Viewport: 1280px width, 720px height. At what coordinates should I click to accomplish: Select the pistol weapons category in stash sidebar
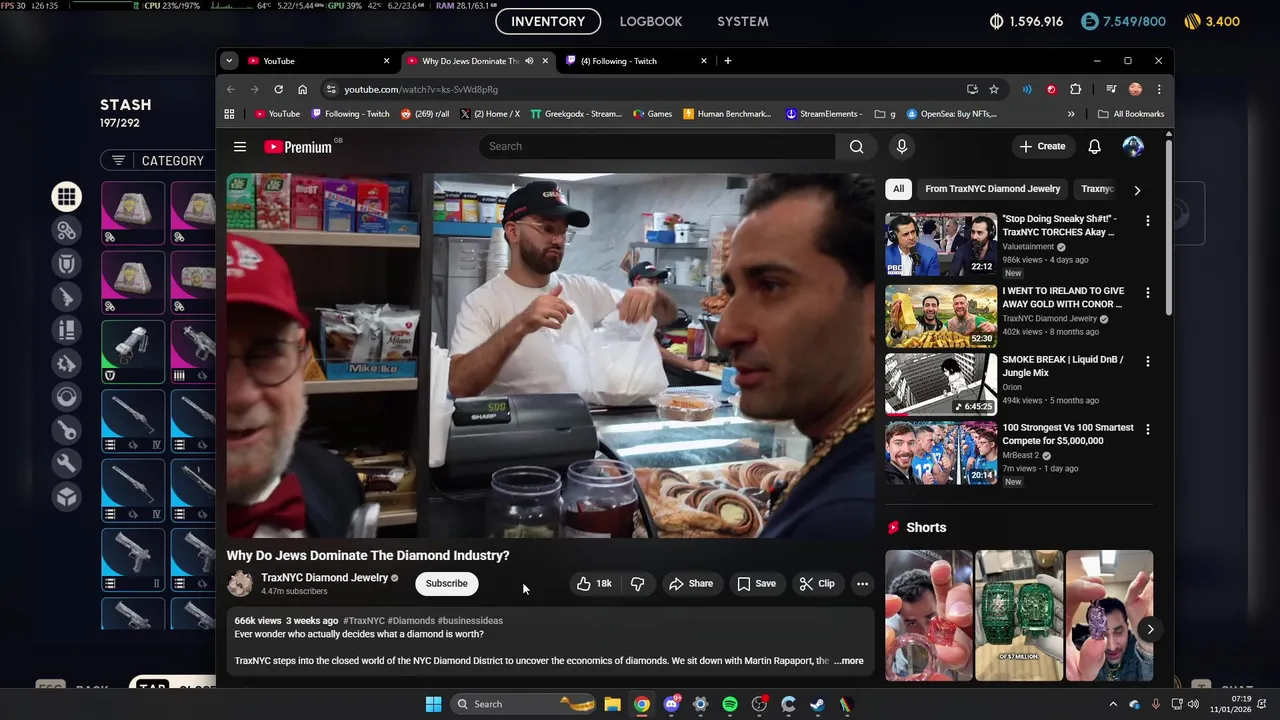point(67,297)
